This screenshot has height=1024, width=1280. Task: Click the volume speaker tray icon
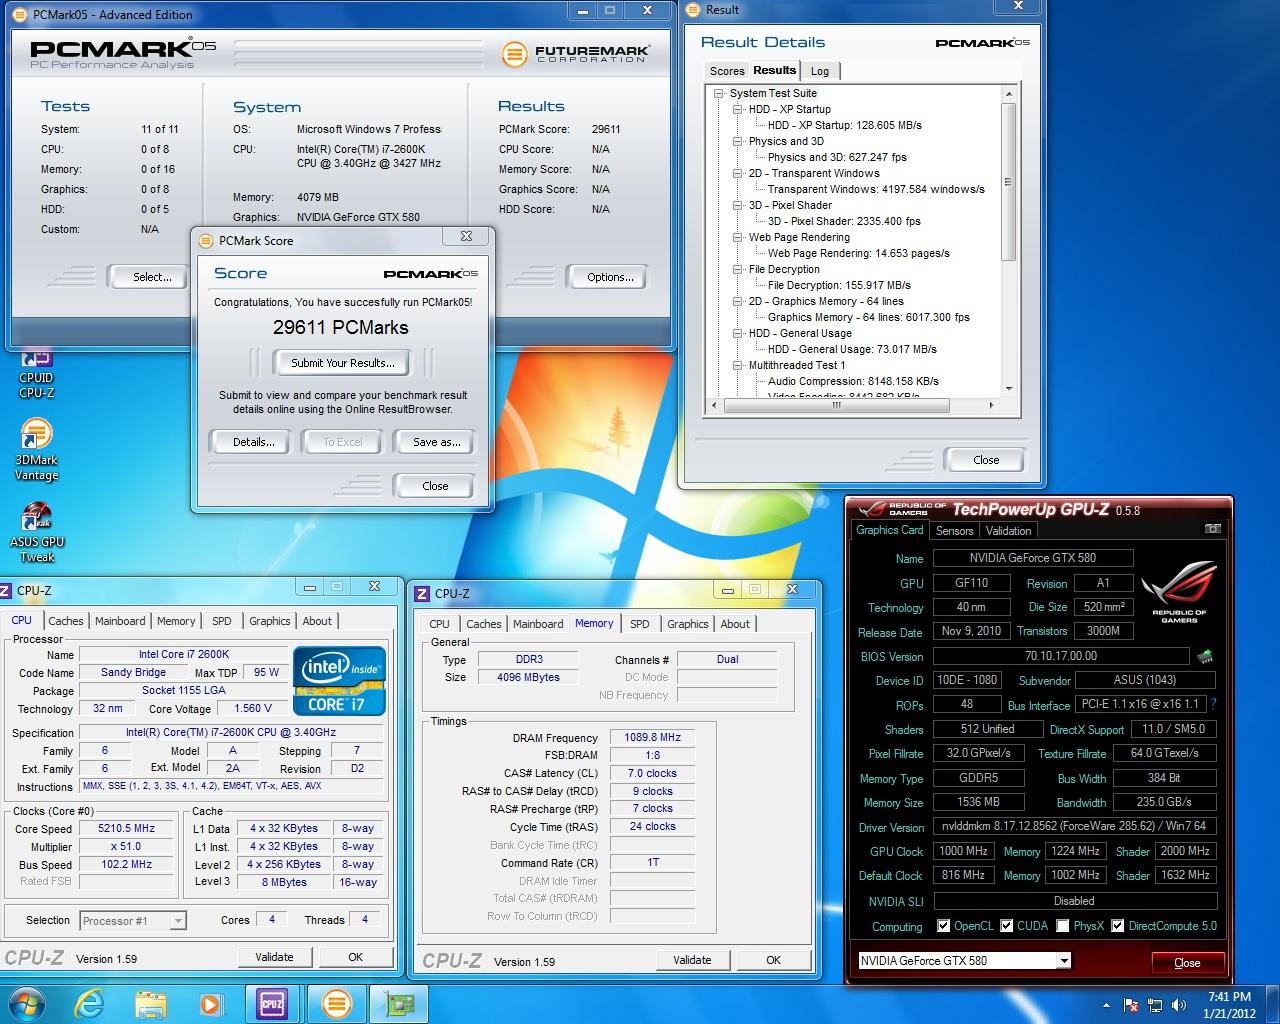pyautogui.click(x=1180, y=1005)
